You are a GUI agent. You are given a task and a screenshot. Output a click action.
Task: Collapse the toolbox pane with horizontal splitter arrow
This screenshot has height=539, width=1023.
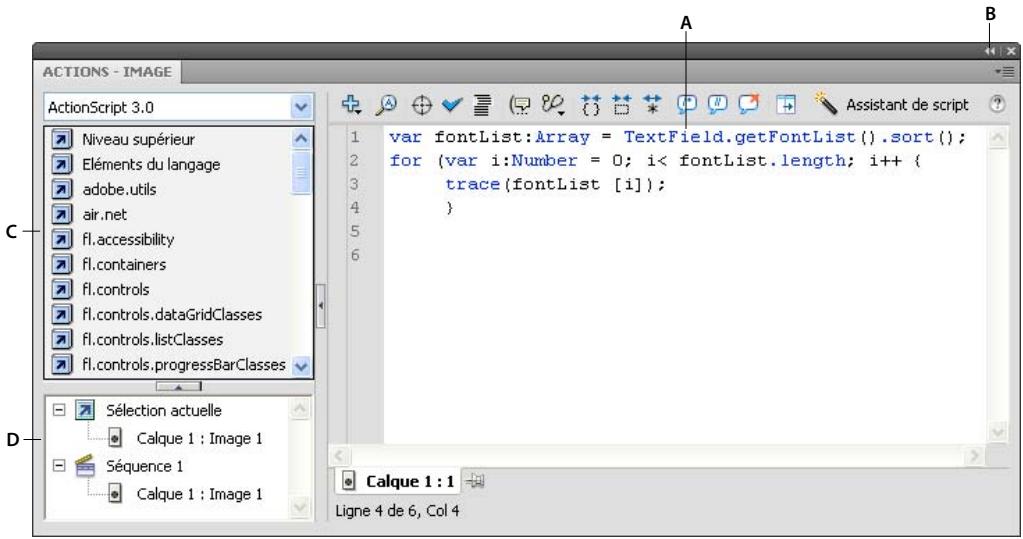179,387
